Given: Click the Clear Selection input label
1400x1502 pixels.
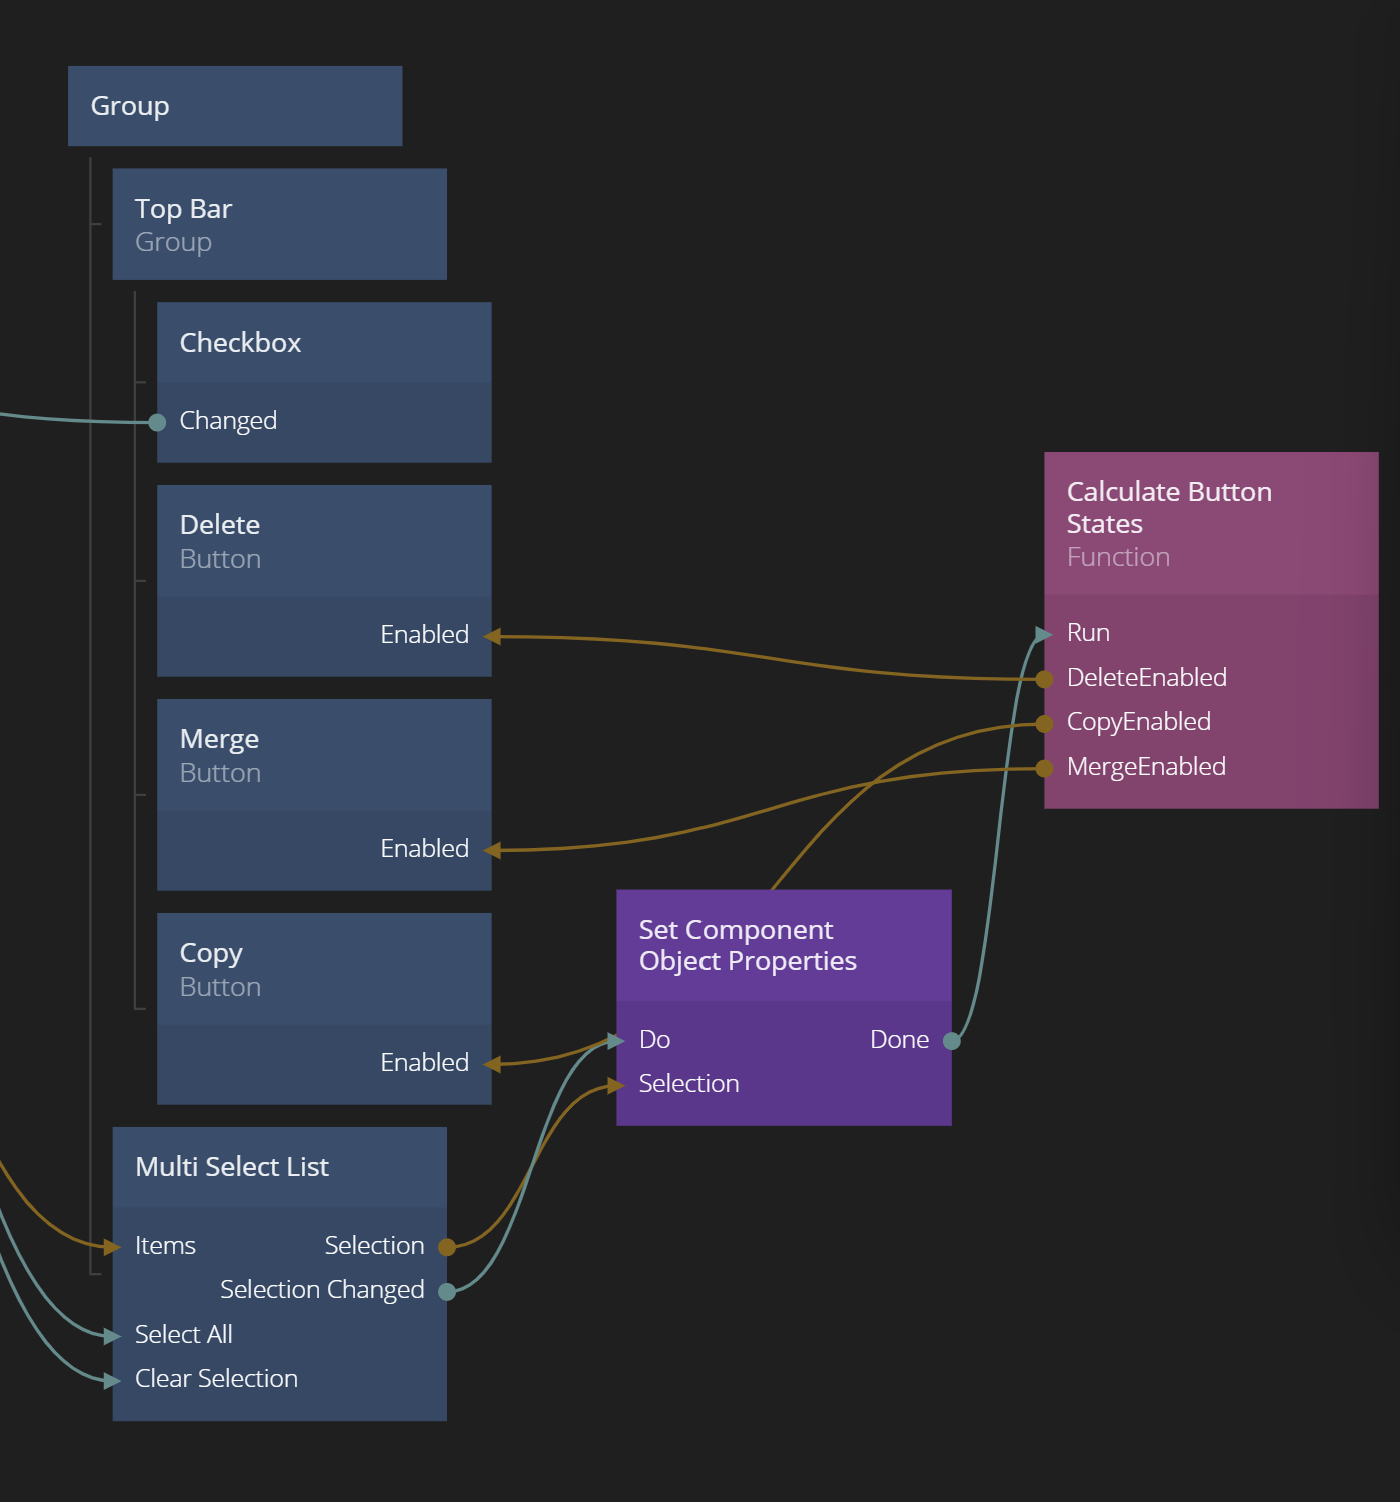Looking at the screenshot, I should click(216, 1379).
